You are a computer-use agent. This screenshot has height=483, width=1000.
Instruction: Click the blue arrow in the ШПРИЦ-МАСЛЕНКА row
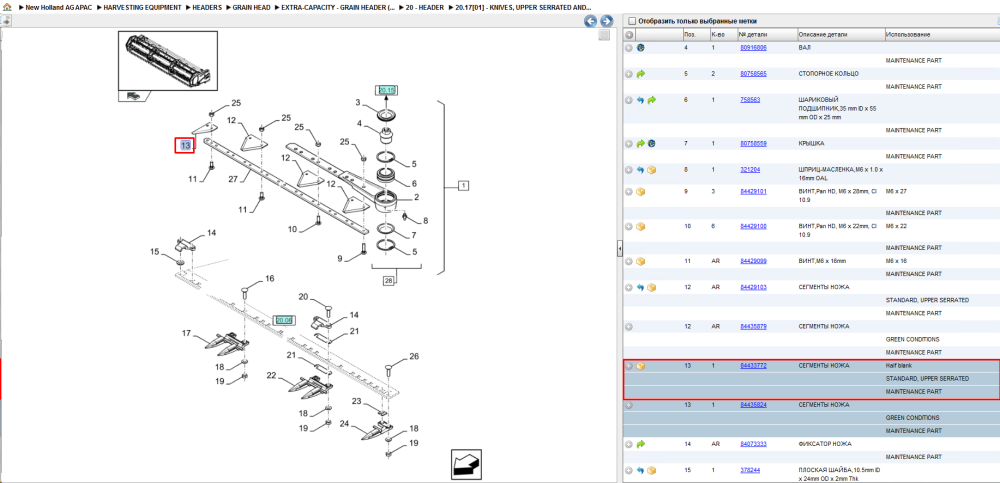pos(641,170)
